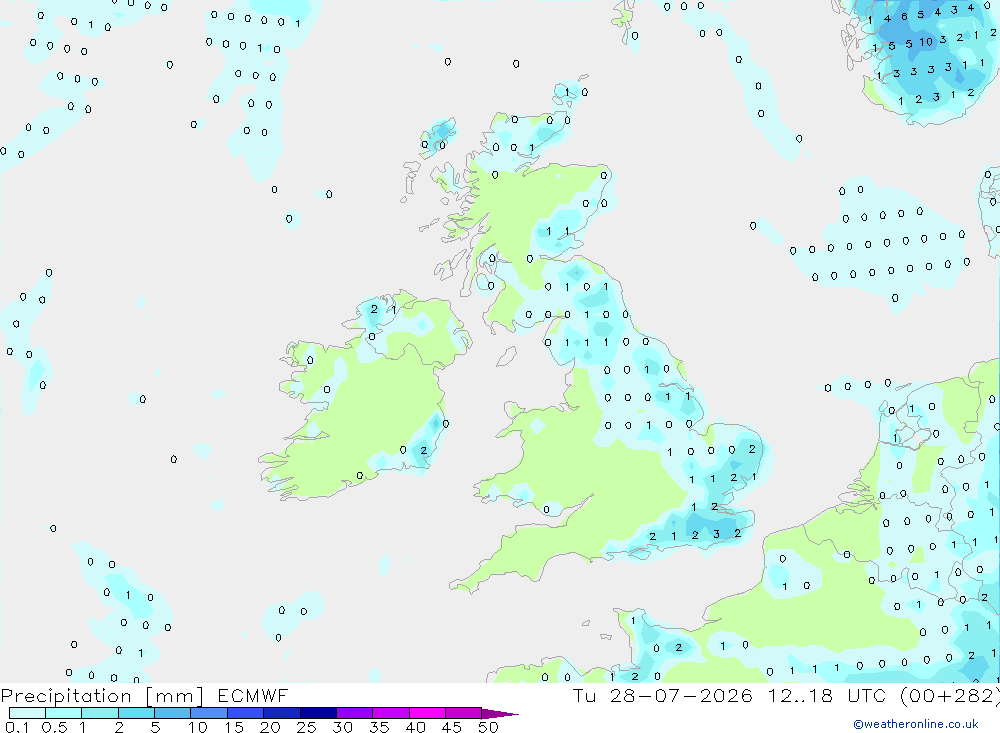Pick the 2–5 mm legend color swatch

(x=136, y=713)
